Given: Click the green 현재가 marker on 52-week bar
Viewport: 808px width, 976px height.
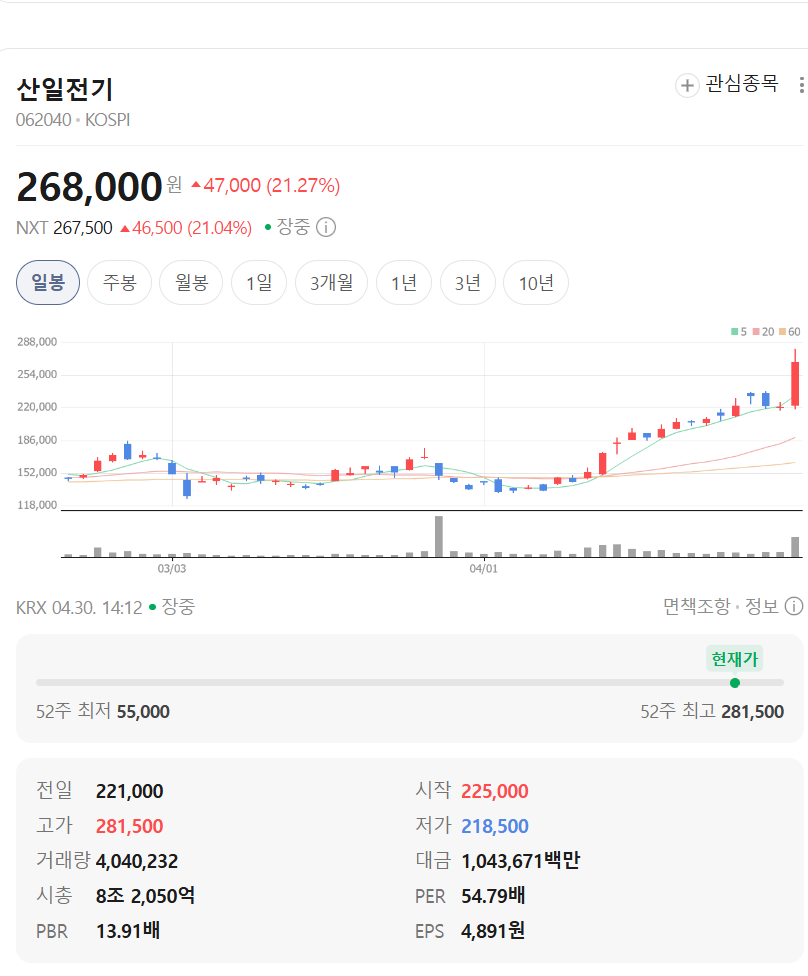Looking at the screenshot, I should [735, 683].
